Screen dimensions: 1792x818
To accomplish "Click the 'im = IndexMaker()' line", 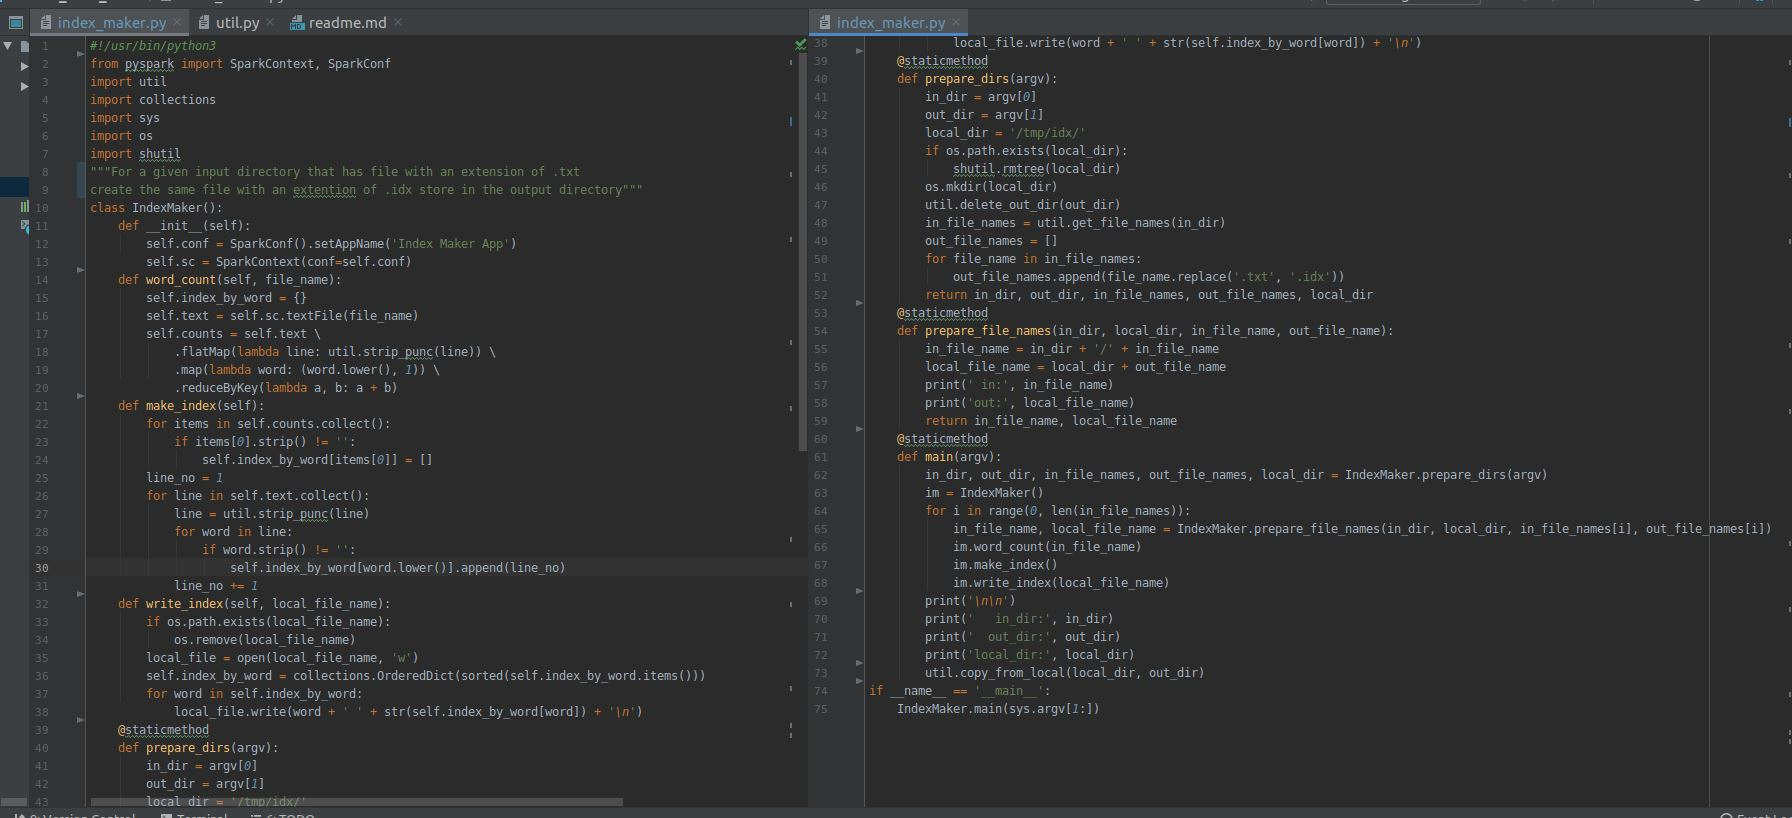I will [984, 493].
